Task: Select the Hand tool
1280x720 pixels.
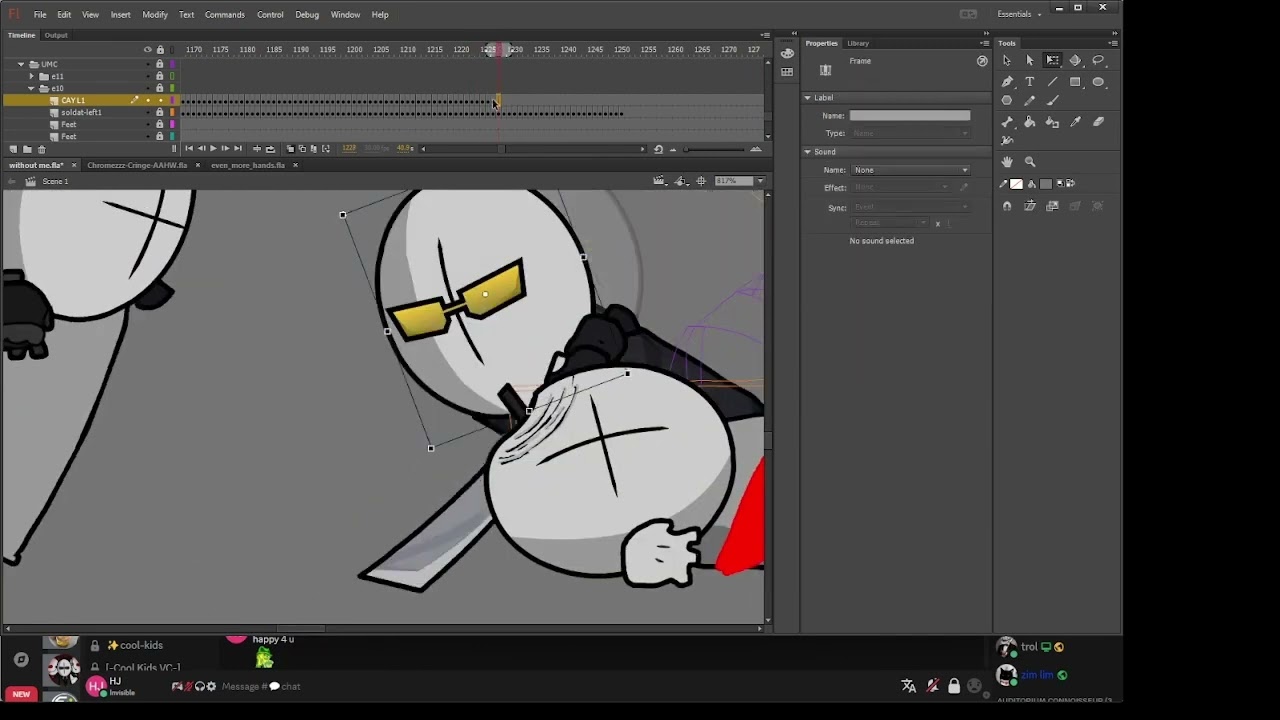Action: click(1007, 161)
